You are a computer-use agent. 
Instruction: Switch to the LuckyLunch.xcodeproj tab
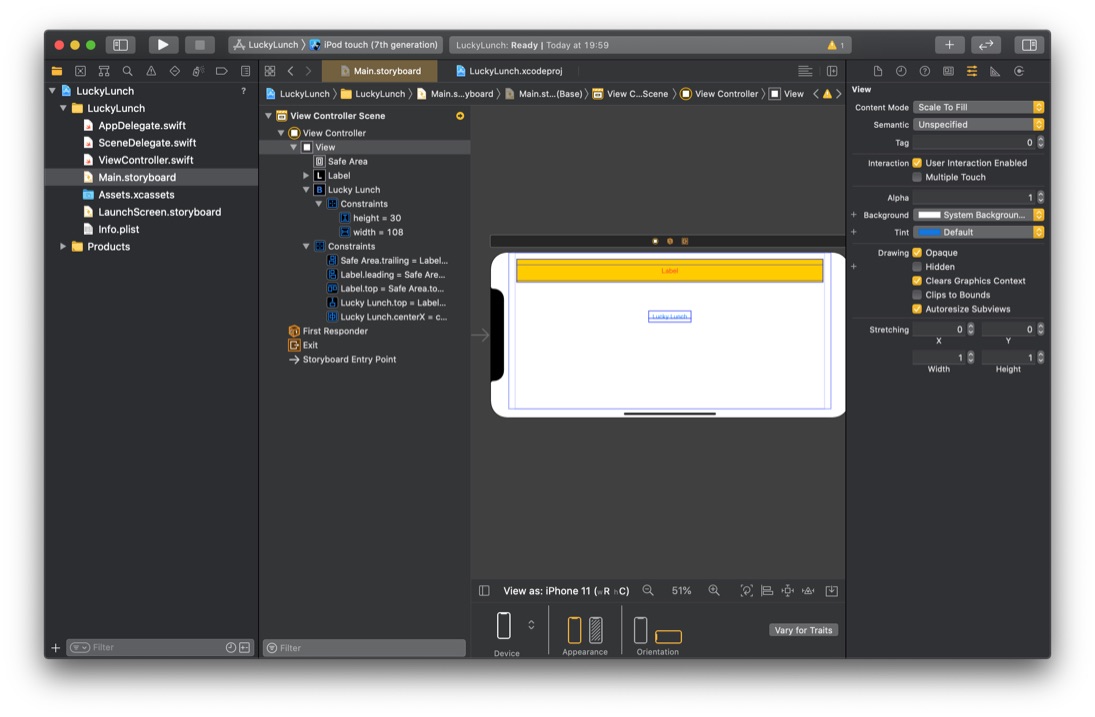point(508,71)
